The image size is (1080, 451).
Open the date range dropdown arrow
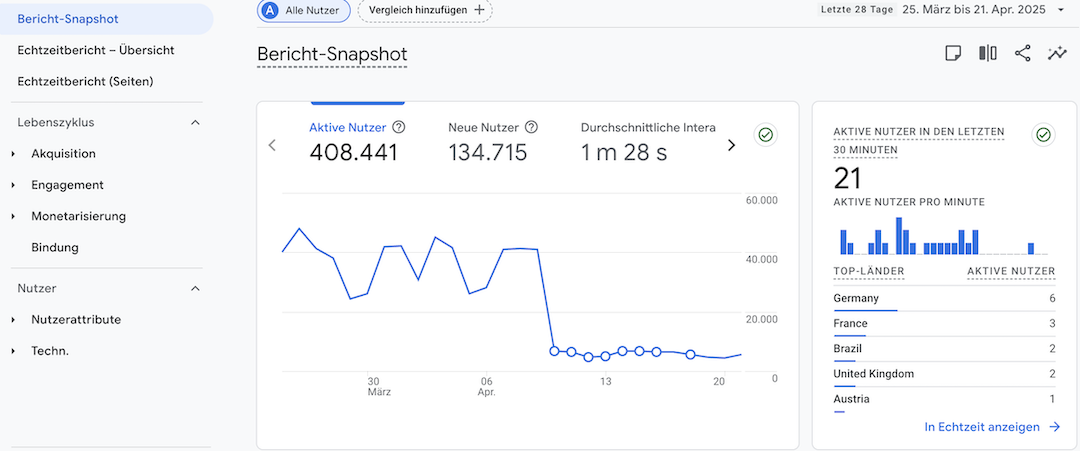pos(1060,10)
